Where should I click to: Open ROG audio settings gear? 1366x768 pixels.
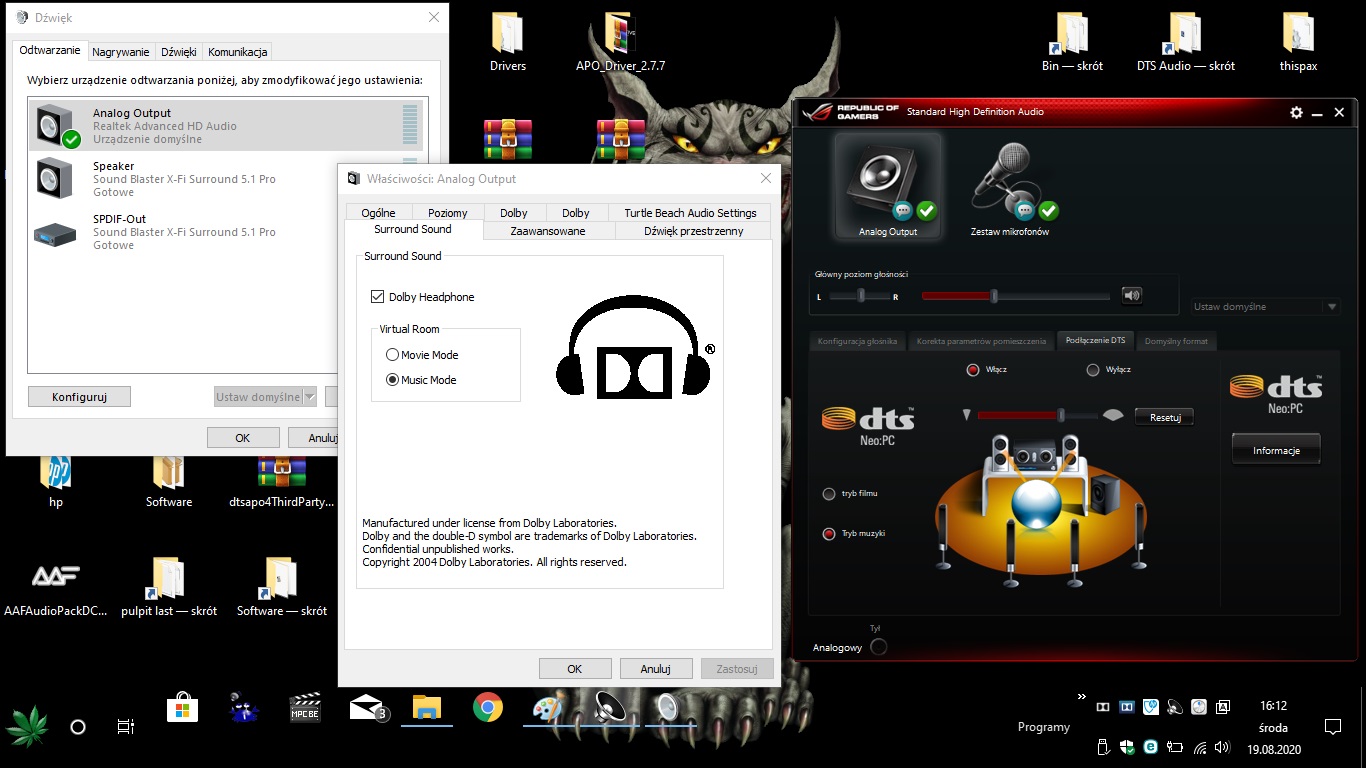pyautogui.click(x=1297, y=113)
